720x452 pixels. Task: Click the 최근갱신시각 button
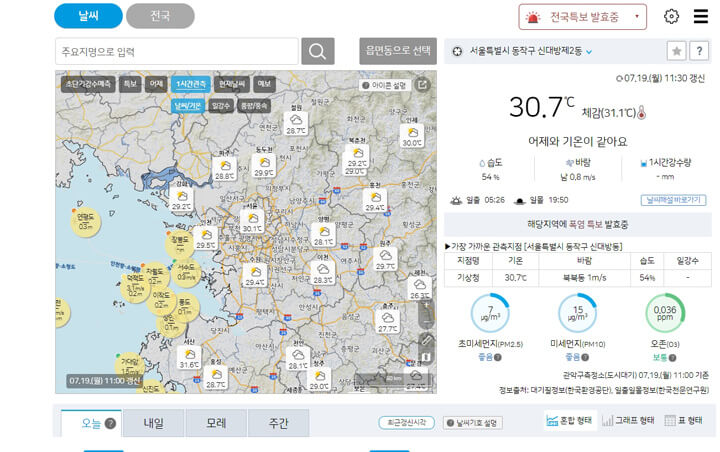click(407, 423)
